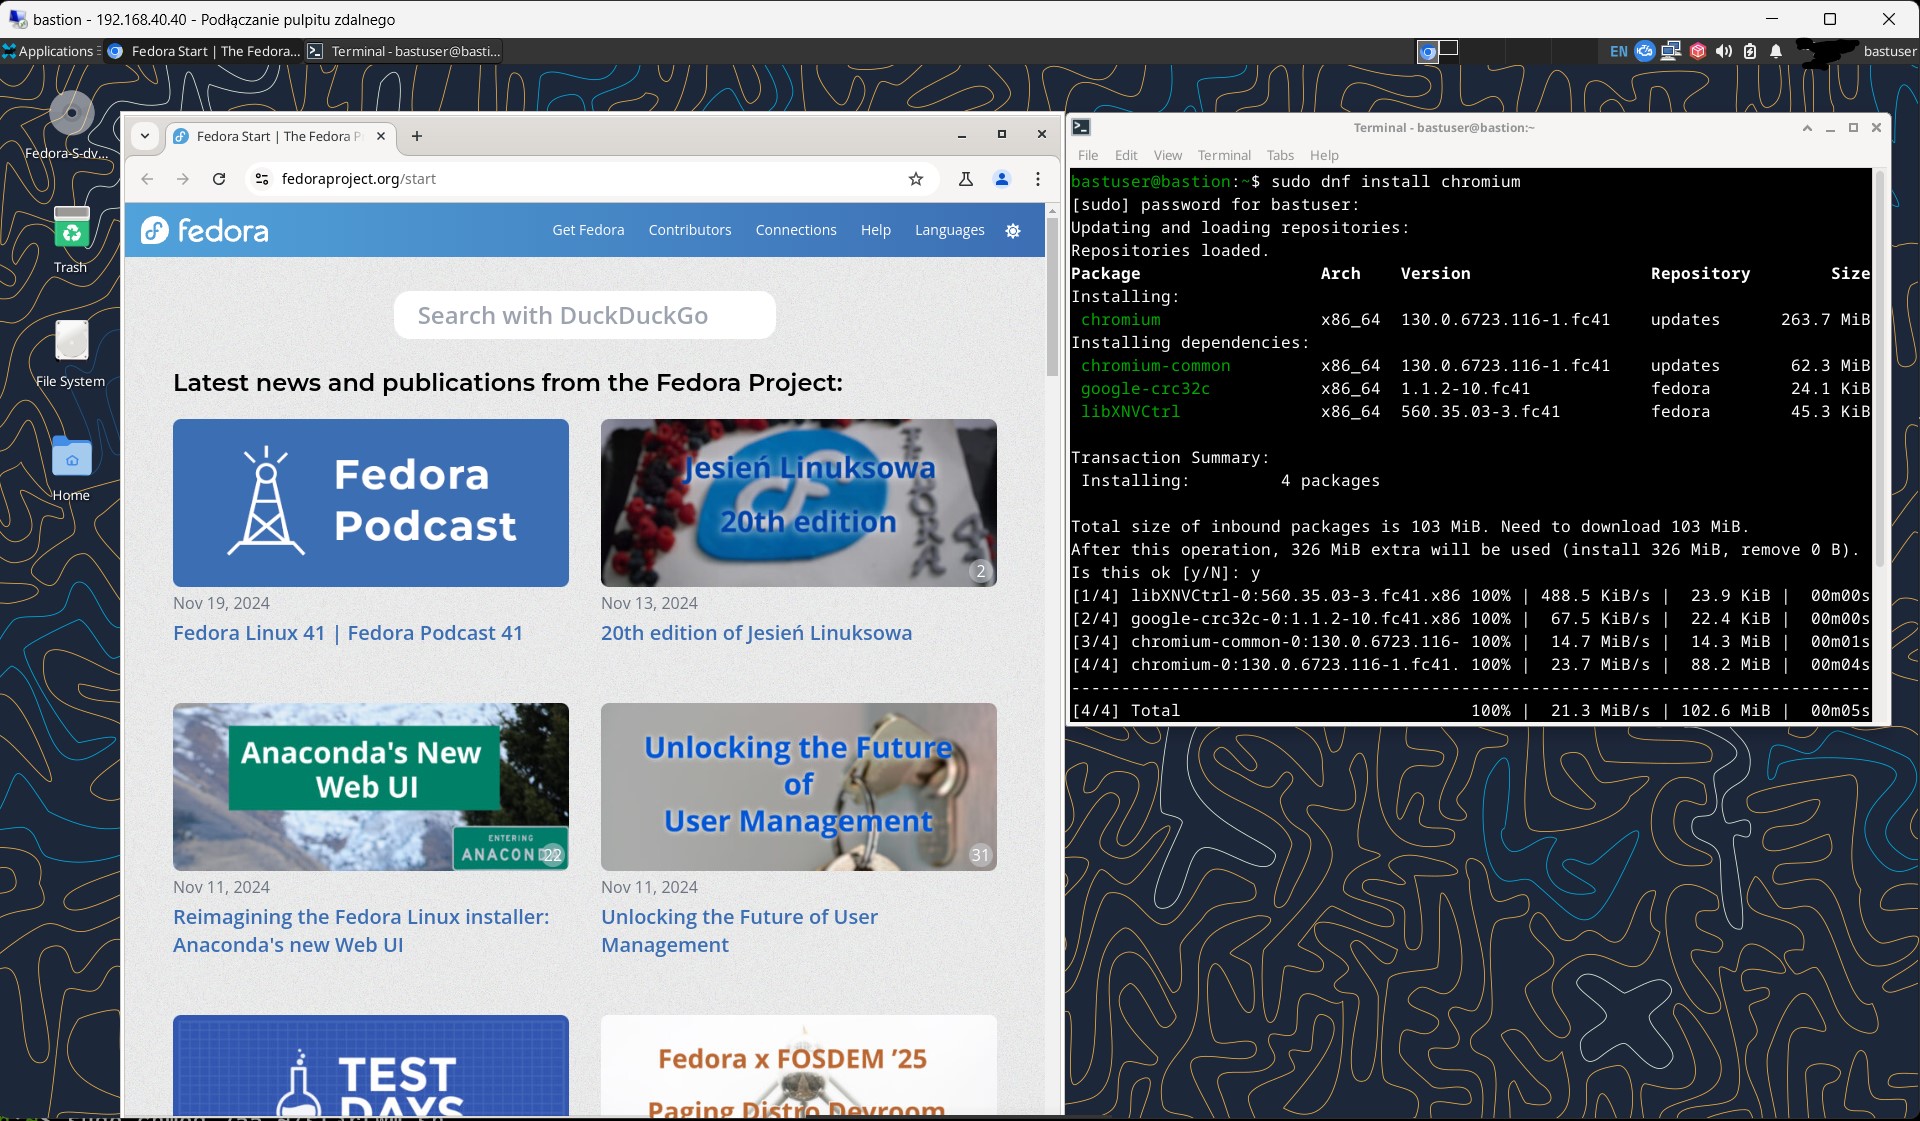View site information icon in address bar
The image size is (1920, 1121).
click(261, 179)
